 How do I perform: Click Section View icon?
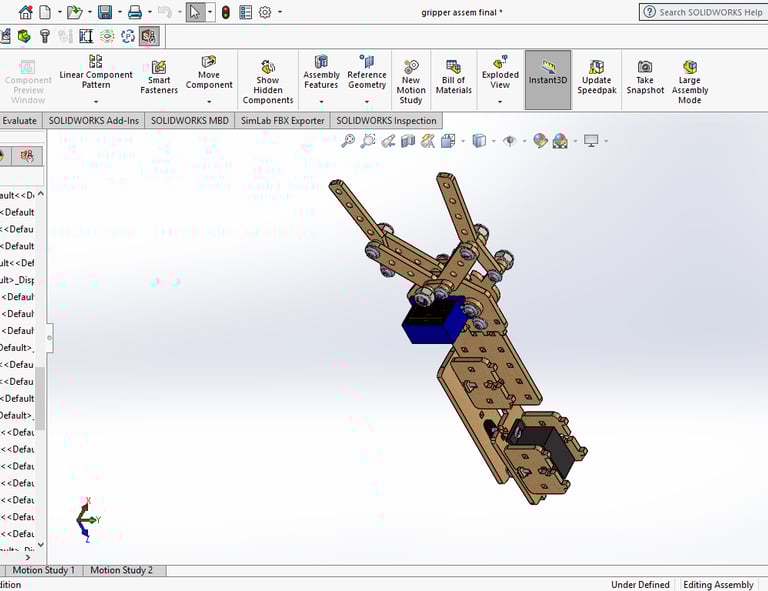pyautogui.click(x=408, y=141)
